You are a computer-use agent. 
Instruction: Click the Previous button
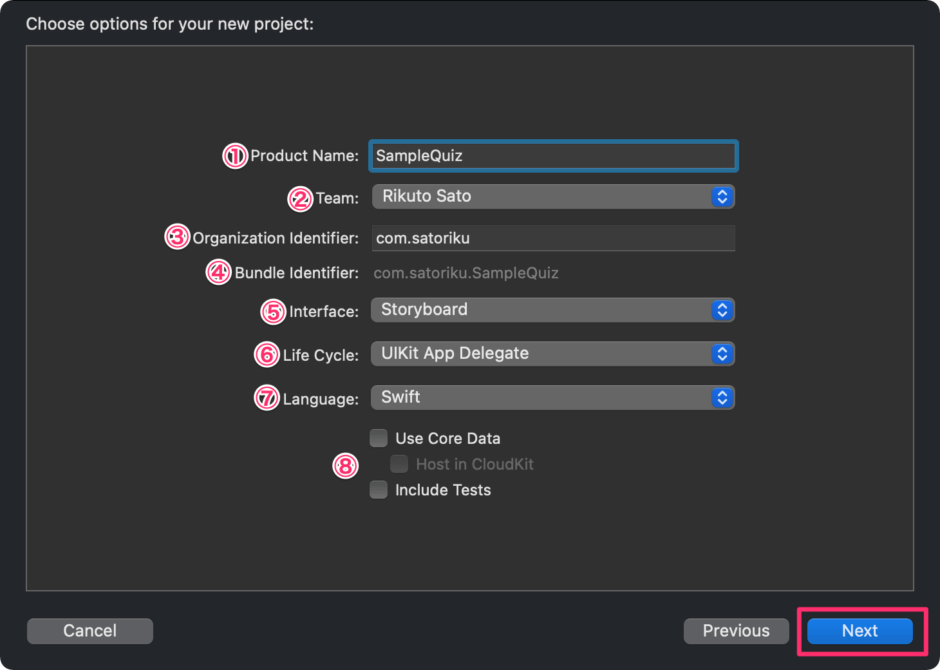click(736, 631)
